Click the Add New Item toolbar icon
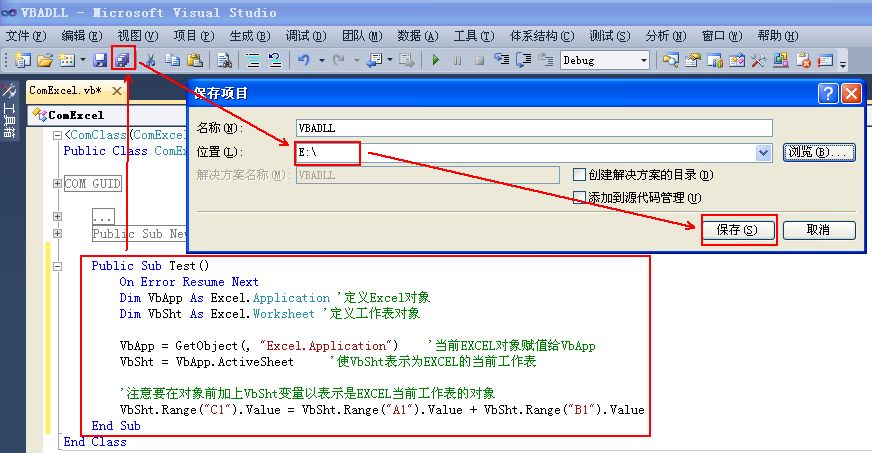The image size is (872, 453). (x=68, y=59)
